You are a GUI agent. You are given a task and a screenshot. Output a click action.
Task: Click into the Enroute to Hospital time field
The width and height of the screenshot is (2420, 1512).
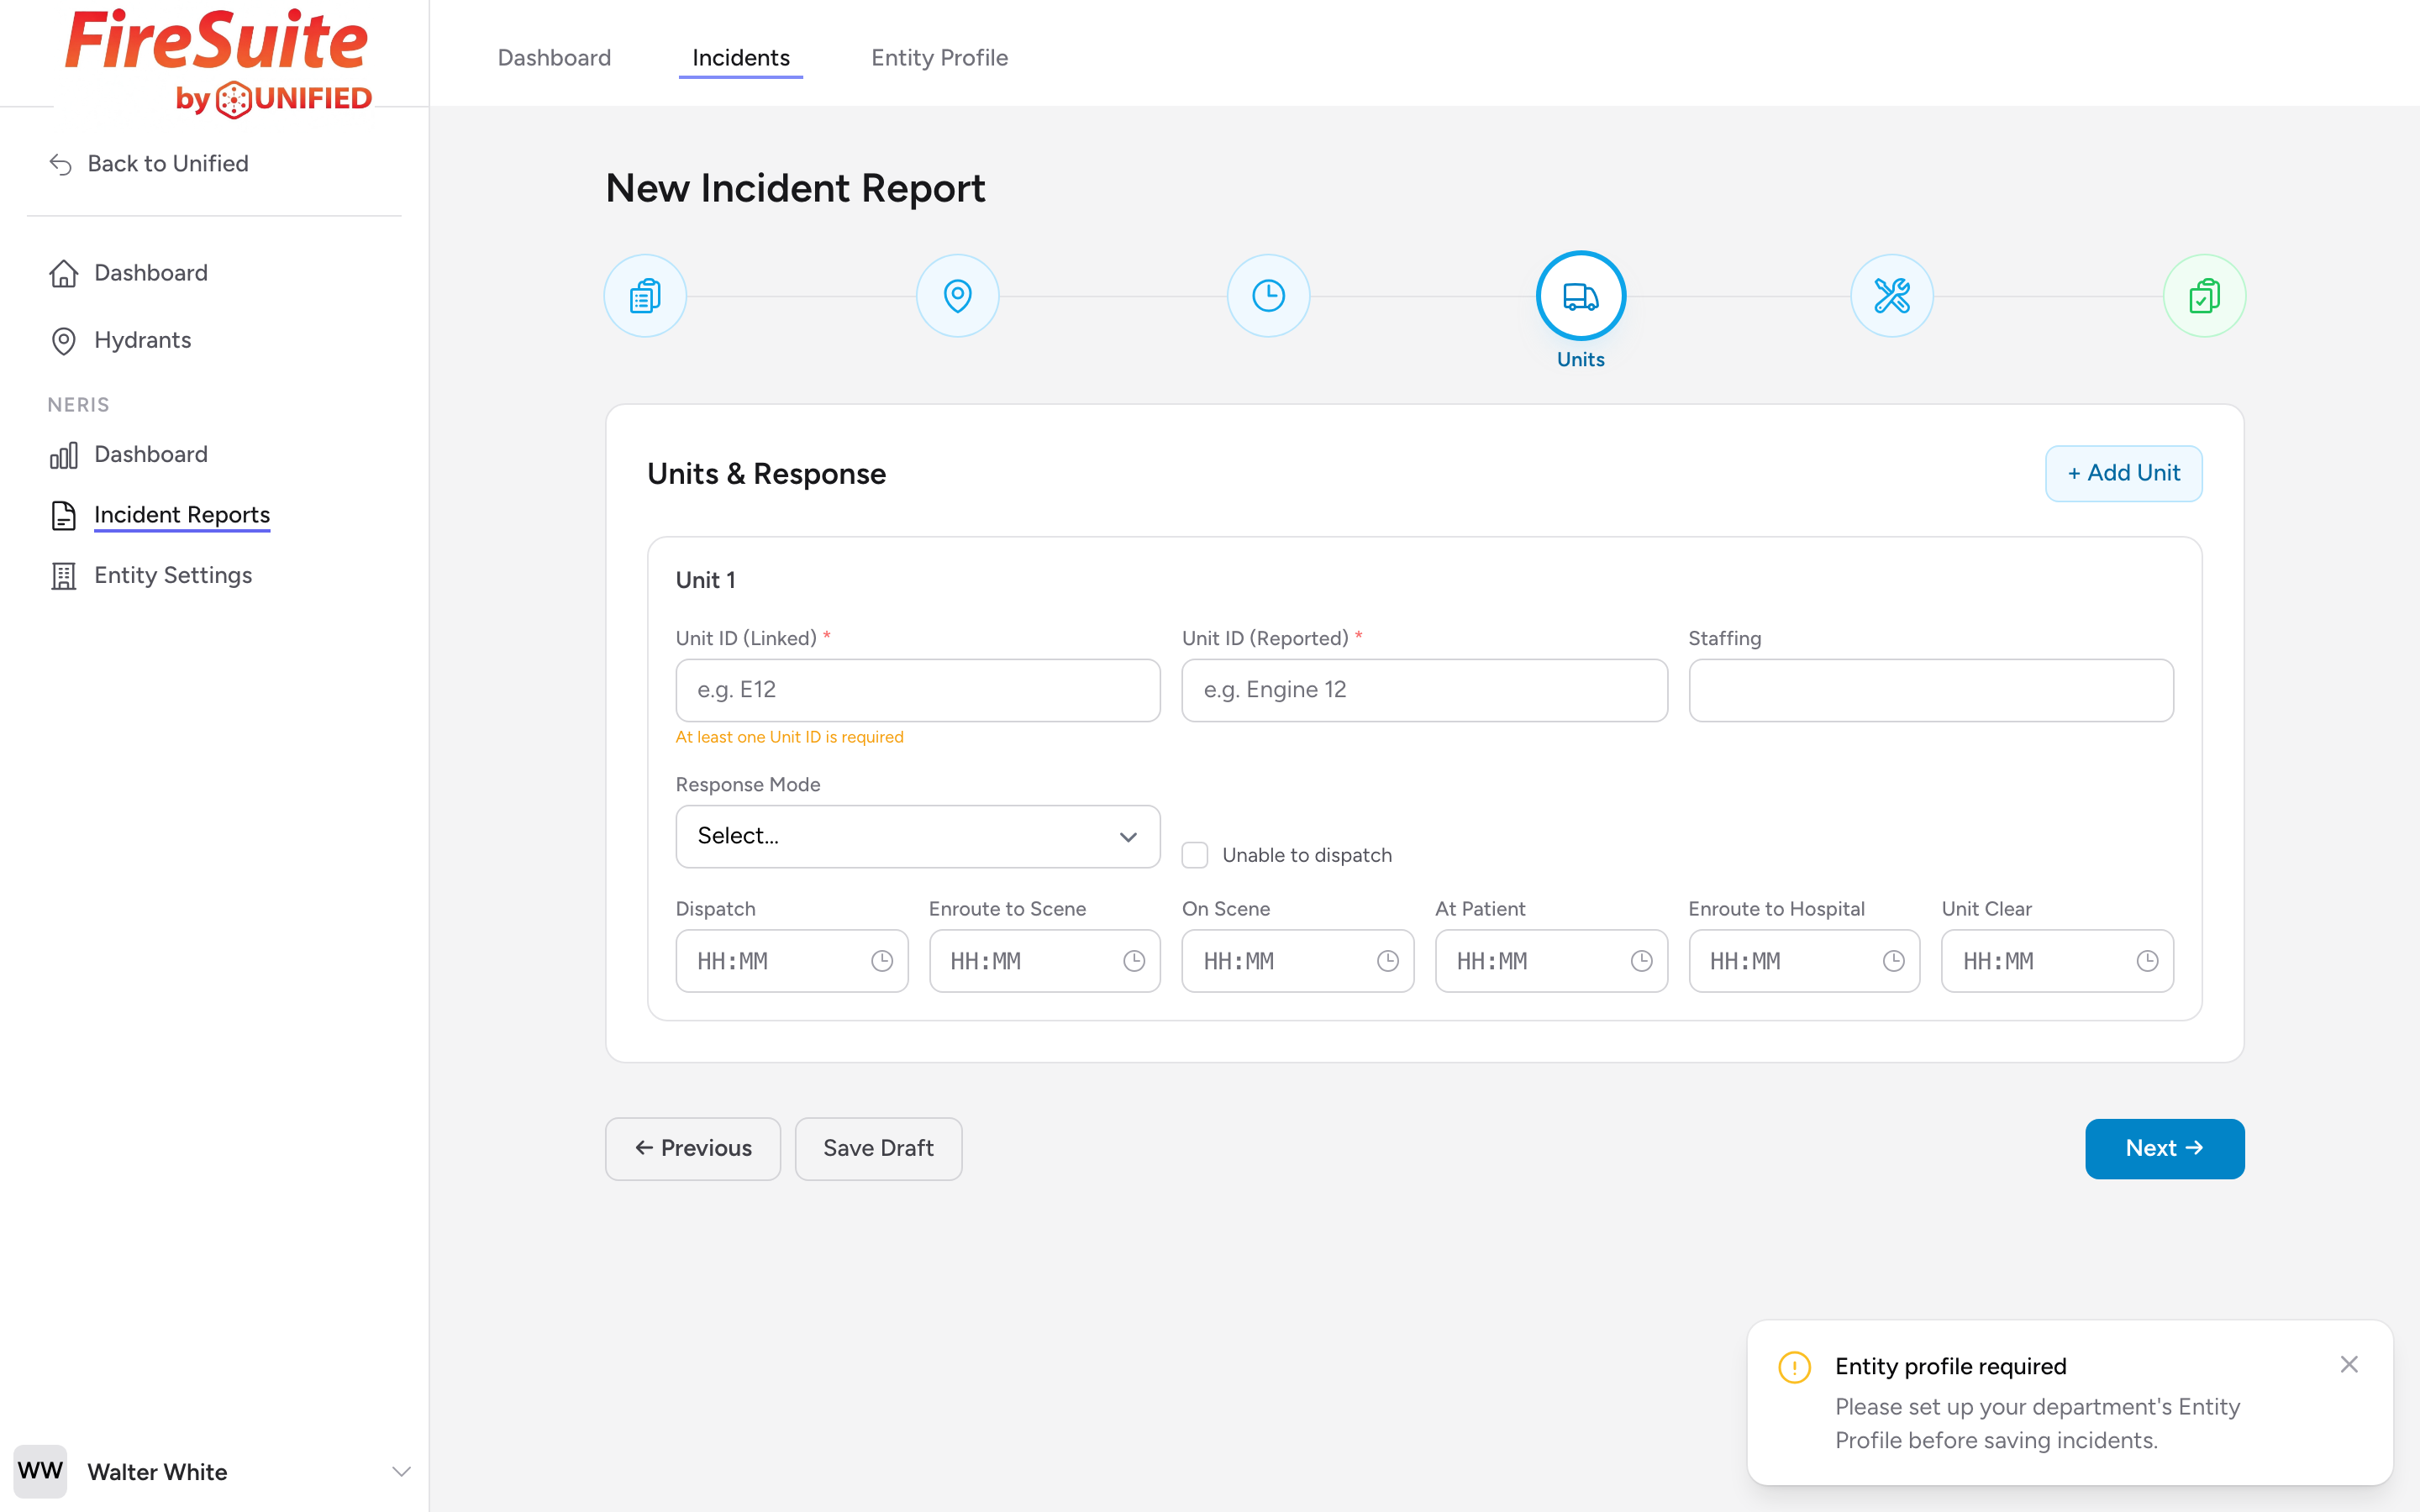tap(1804, 961)
